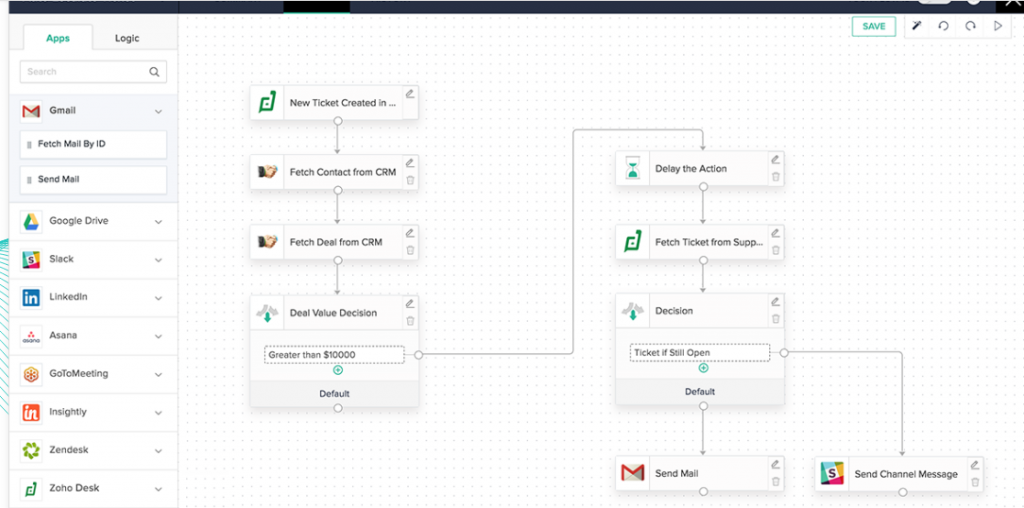Click output connector under New Ticket Created
This screenshot has height=508, width=1024.
click(338, 121)
